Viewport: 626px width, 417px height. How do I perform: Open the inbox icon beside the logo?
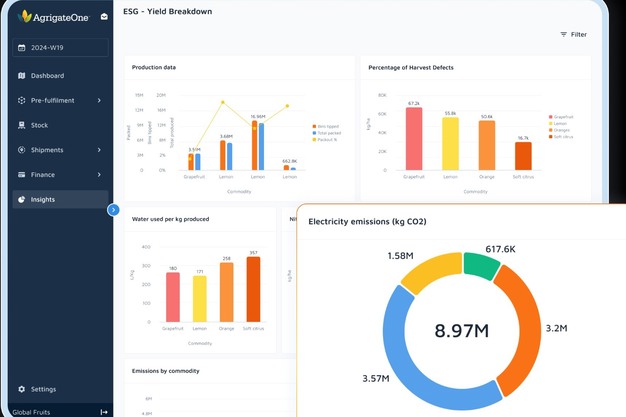pos(104,16)
